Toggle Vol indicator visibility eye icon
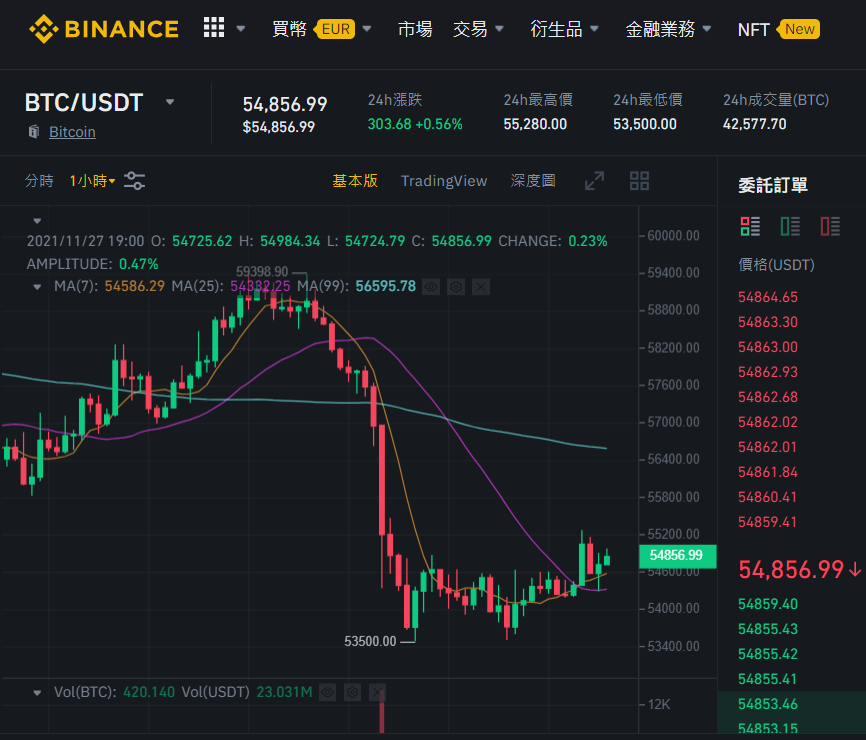866x740 pixels. (328, 692)
